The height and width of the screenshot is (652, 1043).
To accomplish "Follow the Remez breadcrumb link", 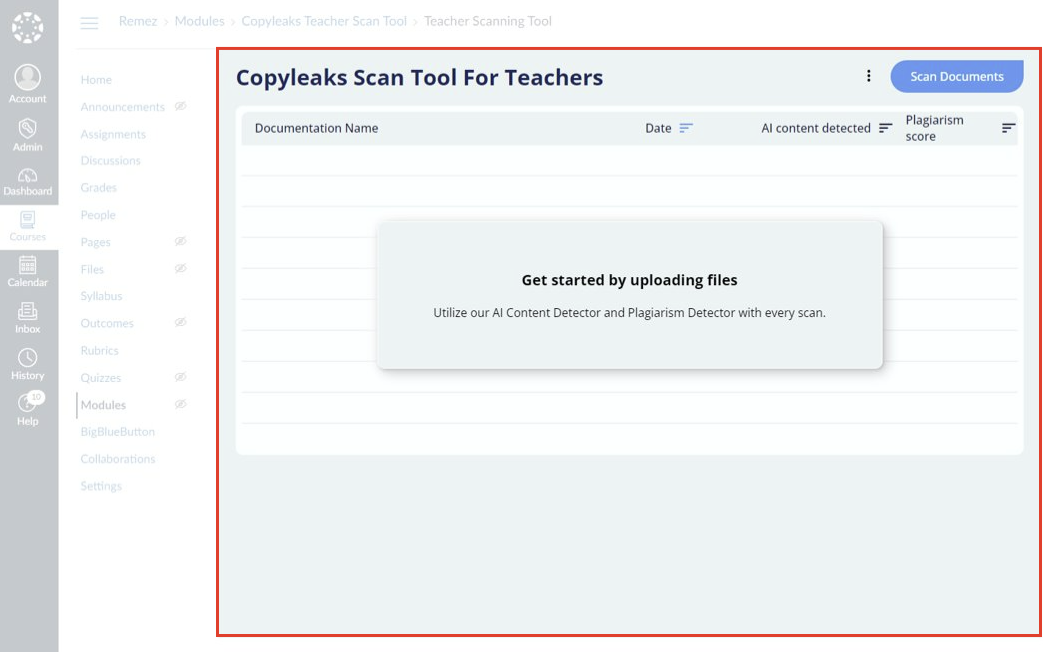I will [138, 21].
